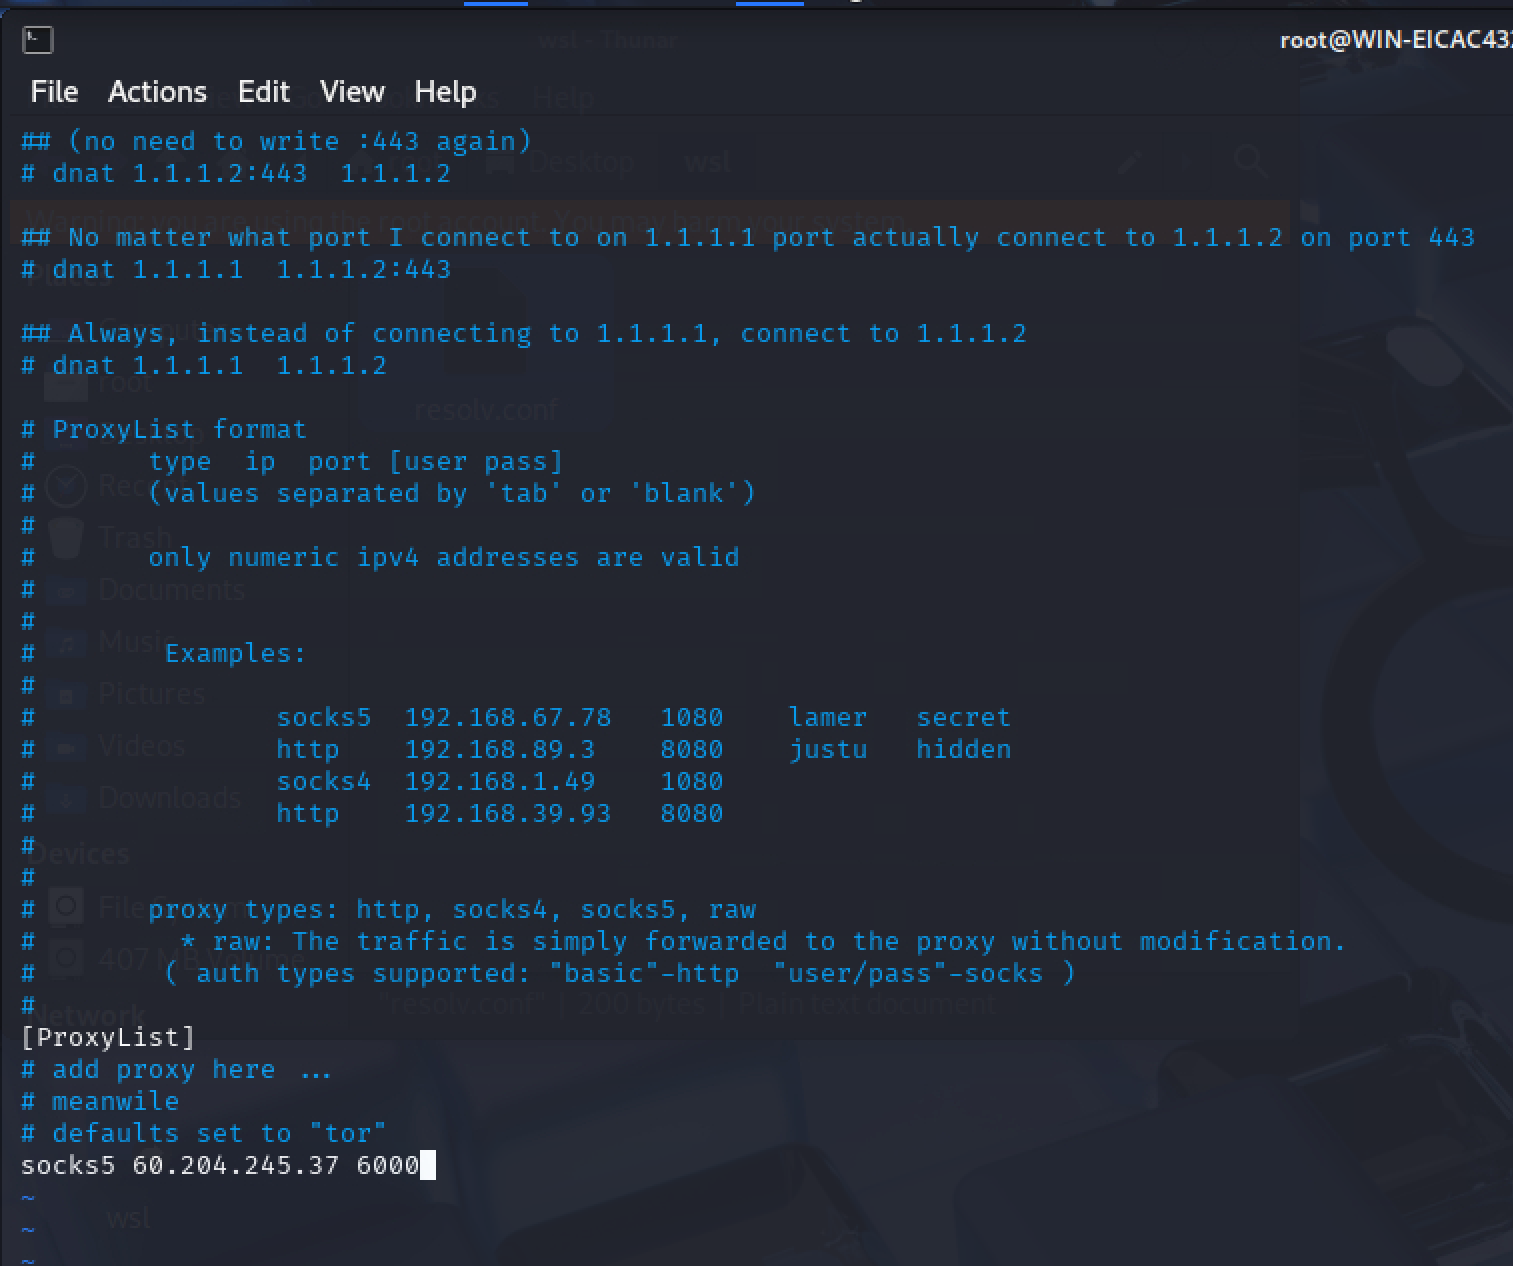Click the 'Examples:' comment text
This screenshot has width=1513, height=1266.
235,653
